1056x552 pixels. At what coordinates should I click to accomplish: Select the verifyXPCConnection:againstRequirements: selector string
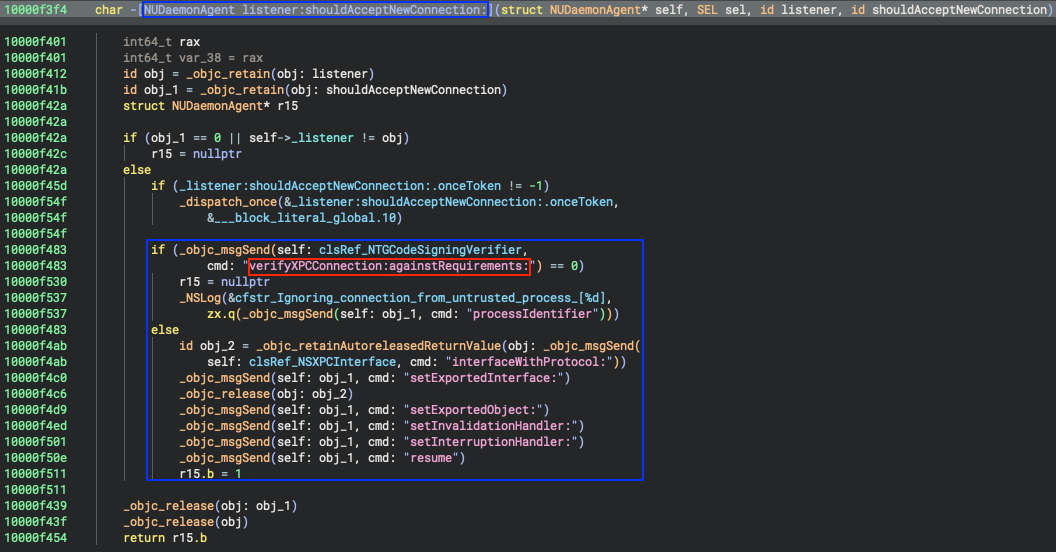point(388,266)
